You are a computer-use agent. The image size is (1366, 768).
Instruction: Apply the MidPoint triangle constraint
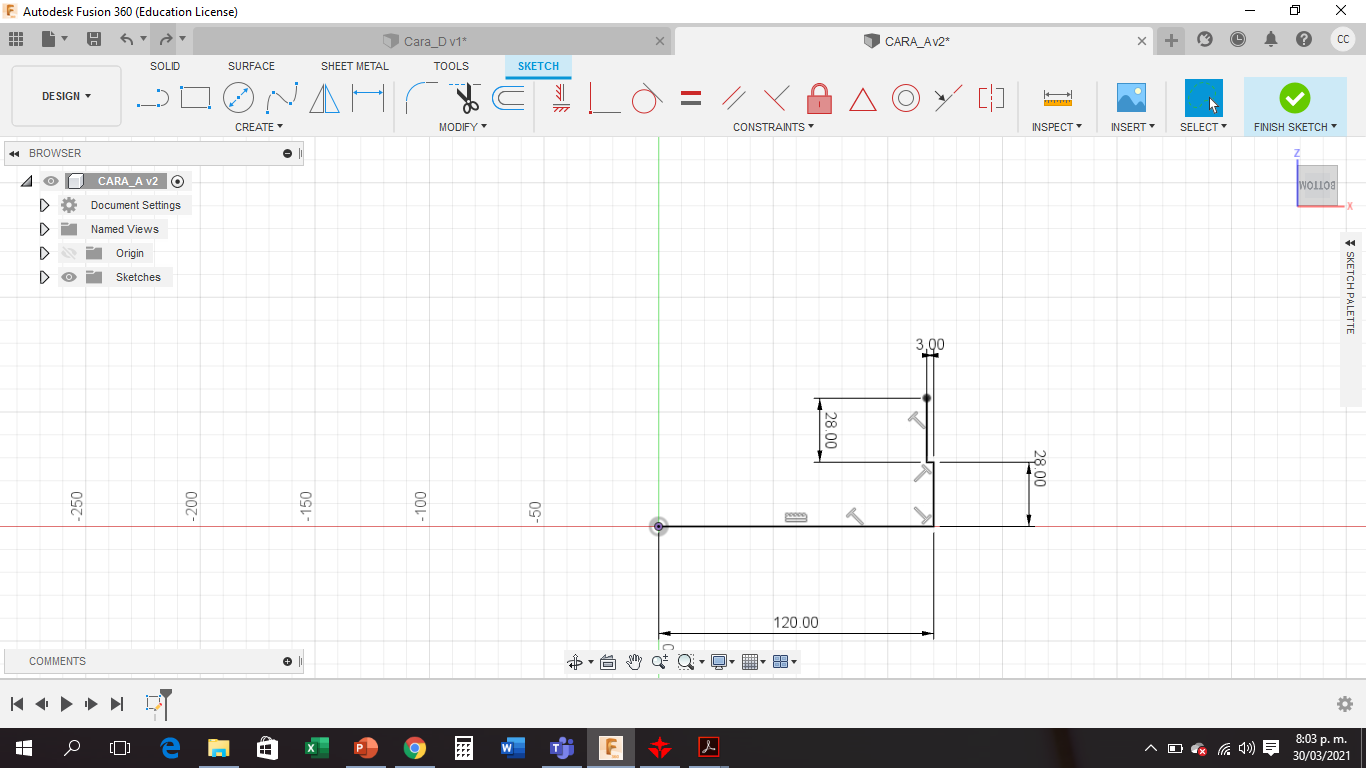(863, 99)
